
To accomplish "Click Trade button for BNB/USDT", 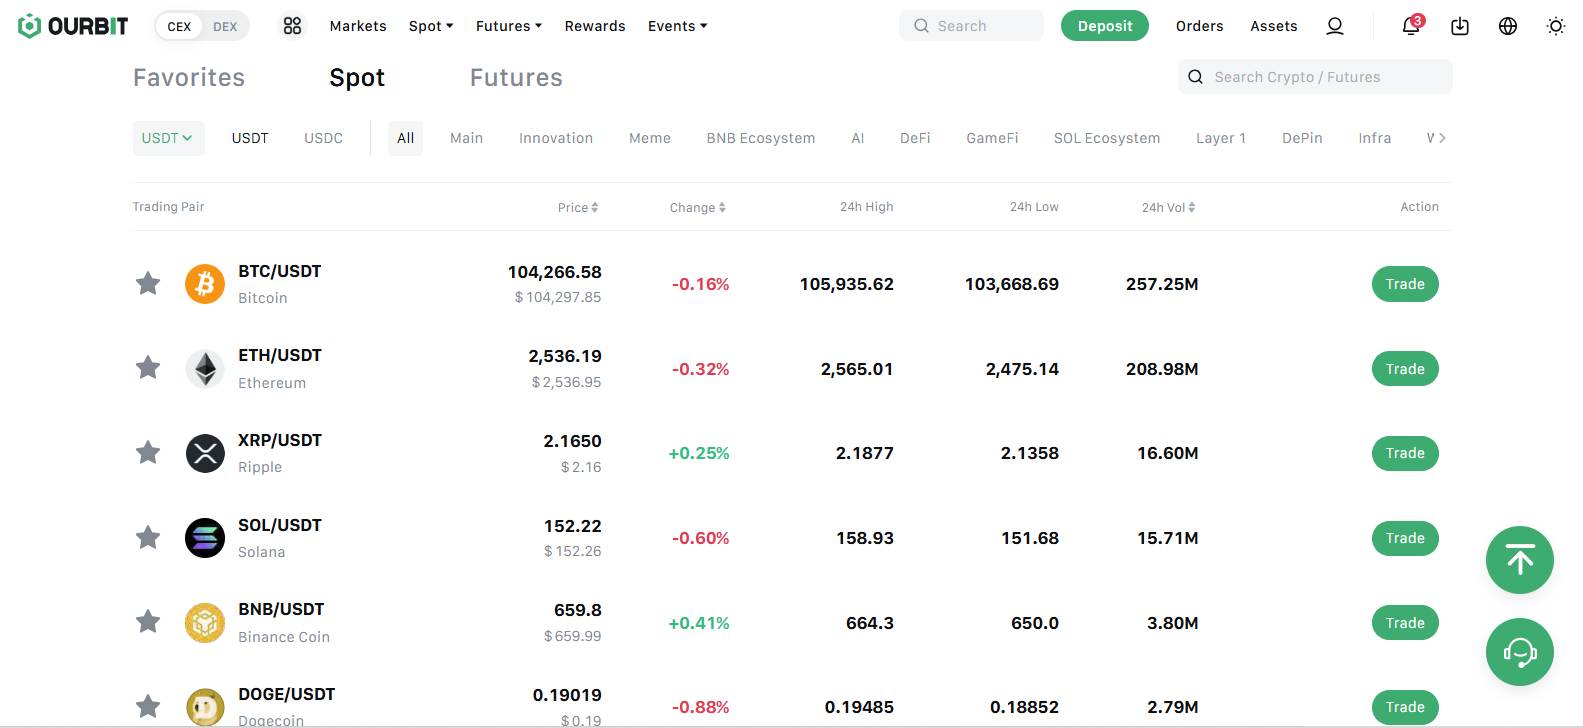I will point(1405,623).
